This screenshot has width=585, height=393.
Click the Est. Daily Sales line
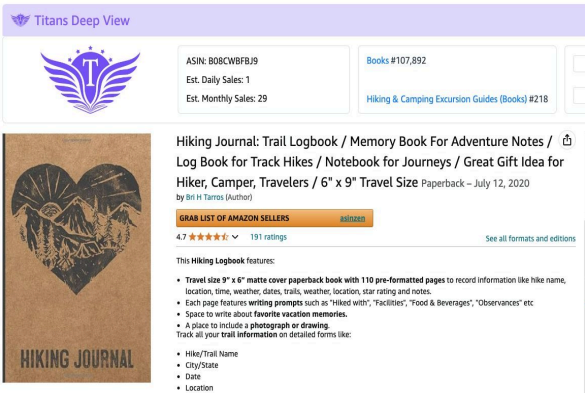[x=218, y=80]
